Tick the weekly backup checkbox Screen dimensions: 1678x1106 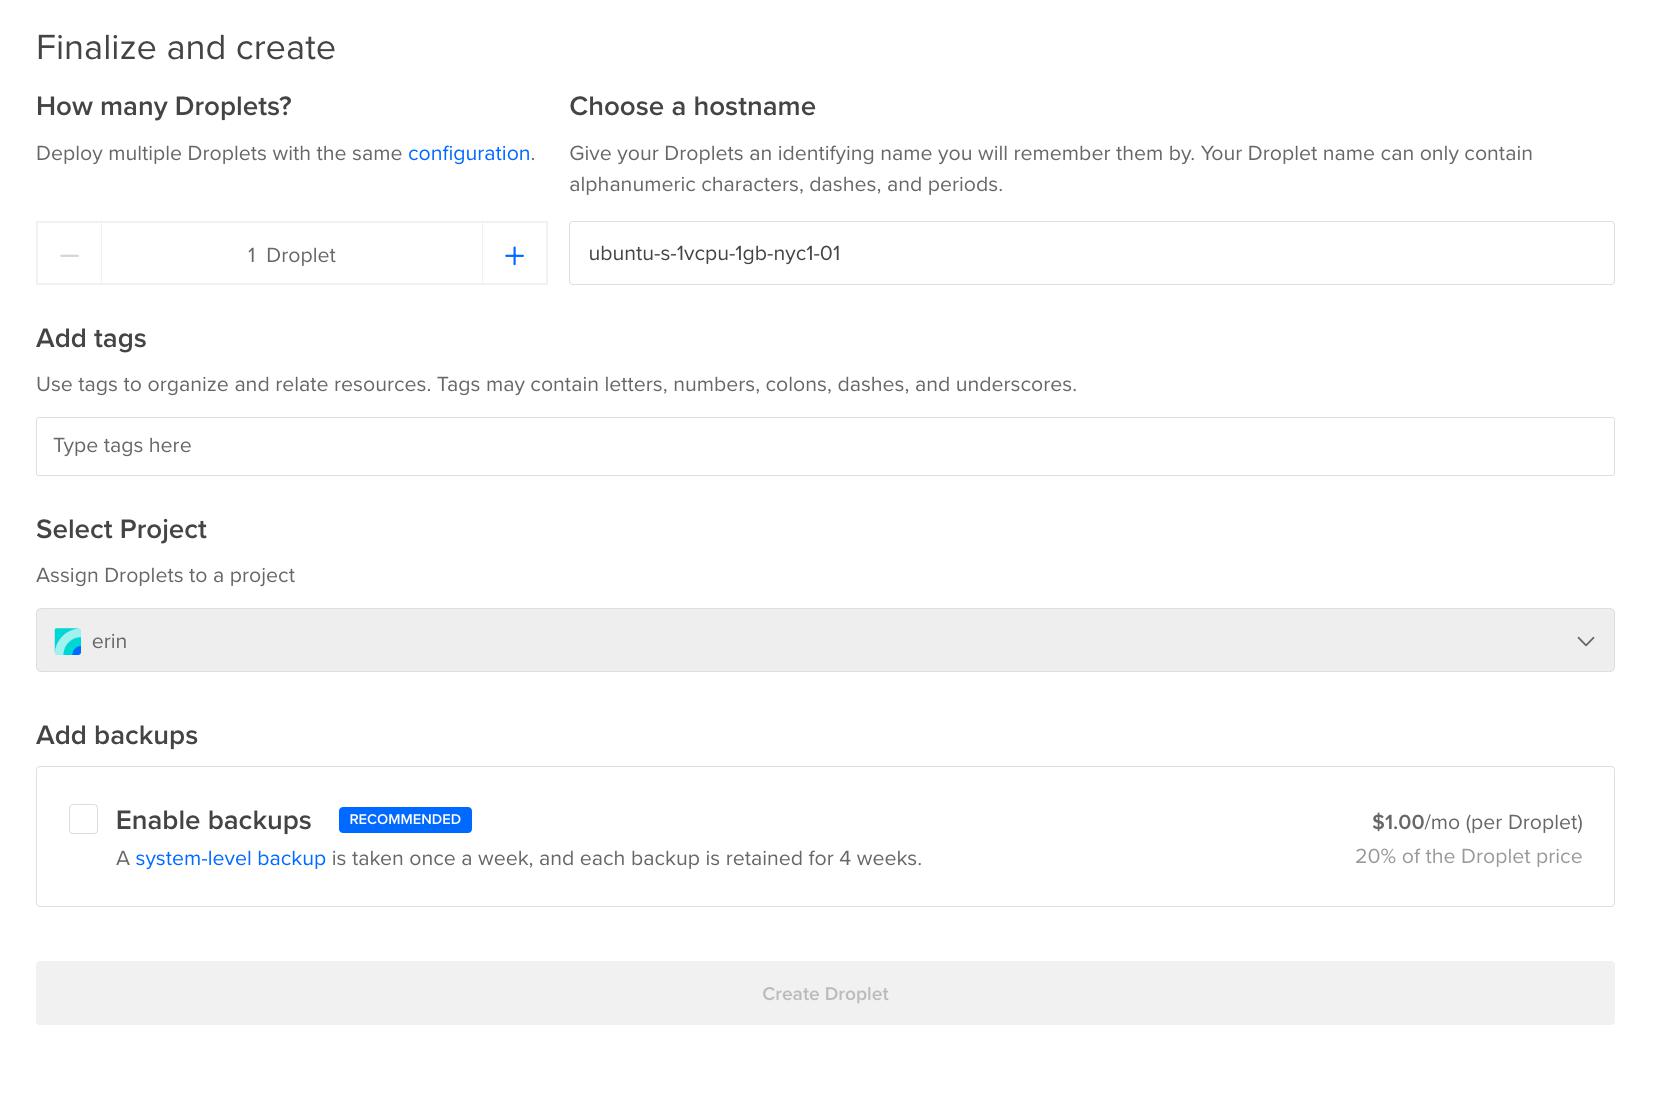(x=84, y=819)
